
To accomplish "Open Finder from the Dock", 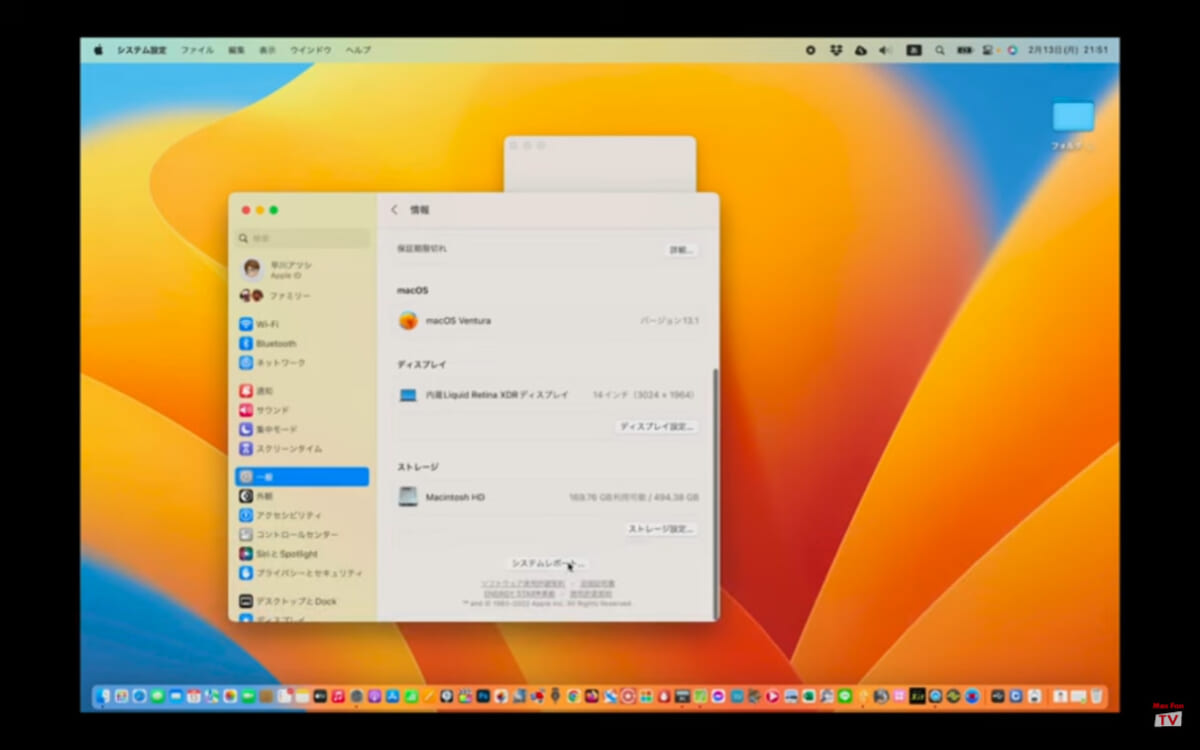I will point(103,696).
